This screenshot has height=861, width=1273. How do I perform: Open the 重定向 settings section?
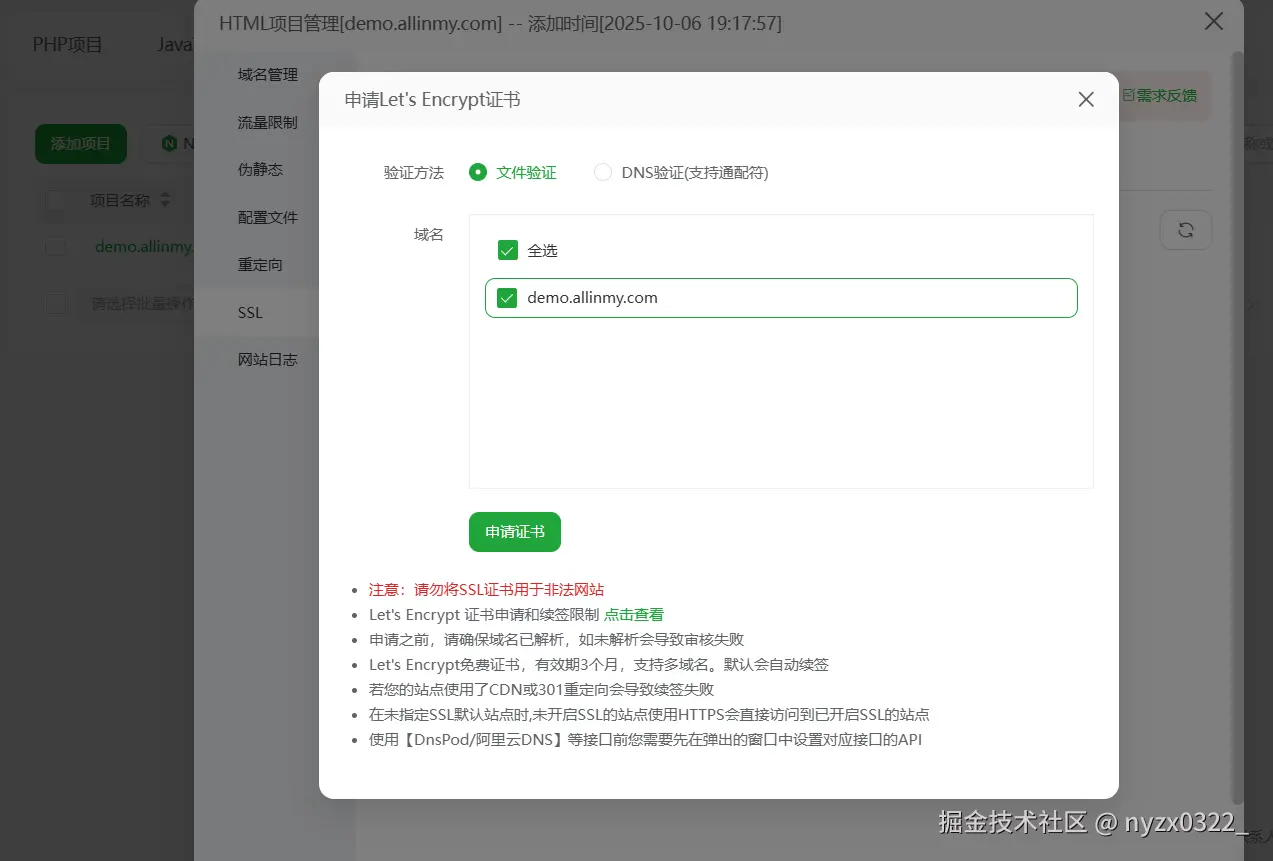tap(261, 264)
